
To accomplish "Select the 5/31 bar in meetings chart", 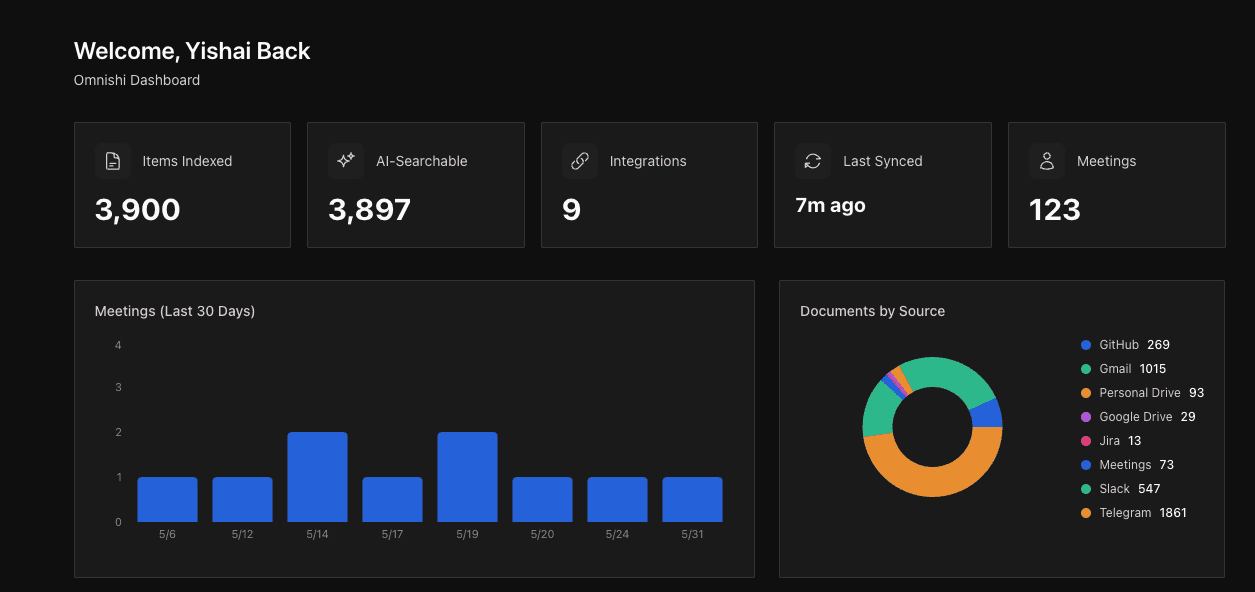I will (692, 499).
